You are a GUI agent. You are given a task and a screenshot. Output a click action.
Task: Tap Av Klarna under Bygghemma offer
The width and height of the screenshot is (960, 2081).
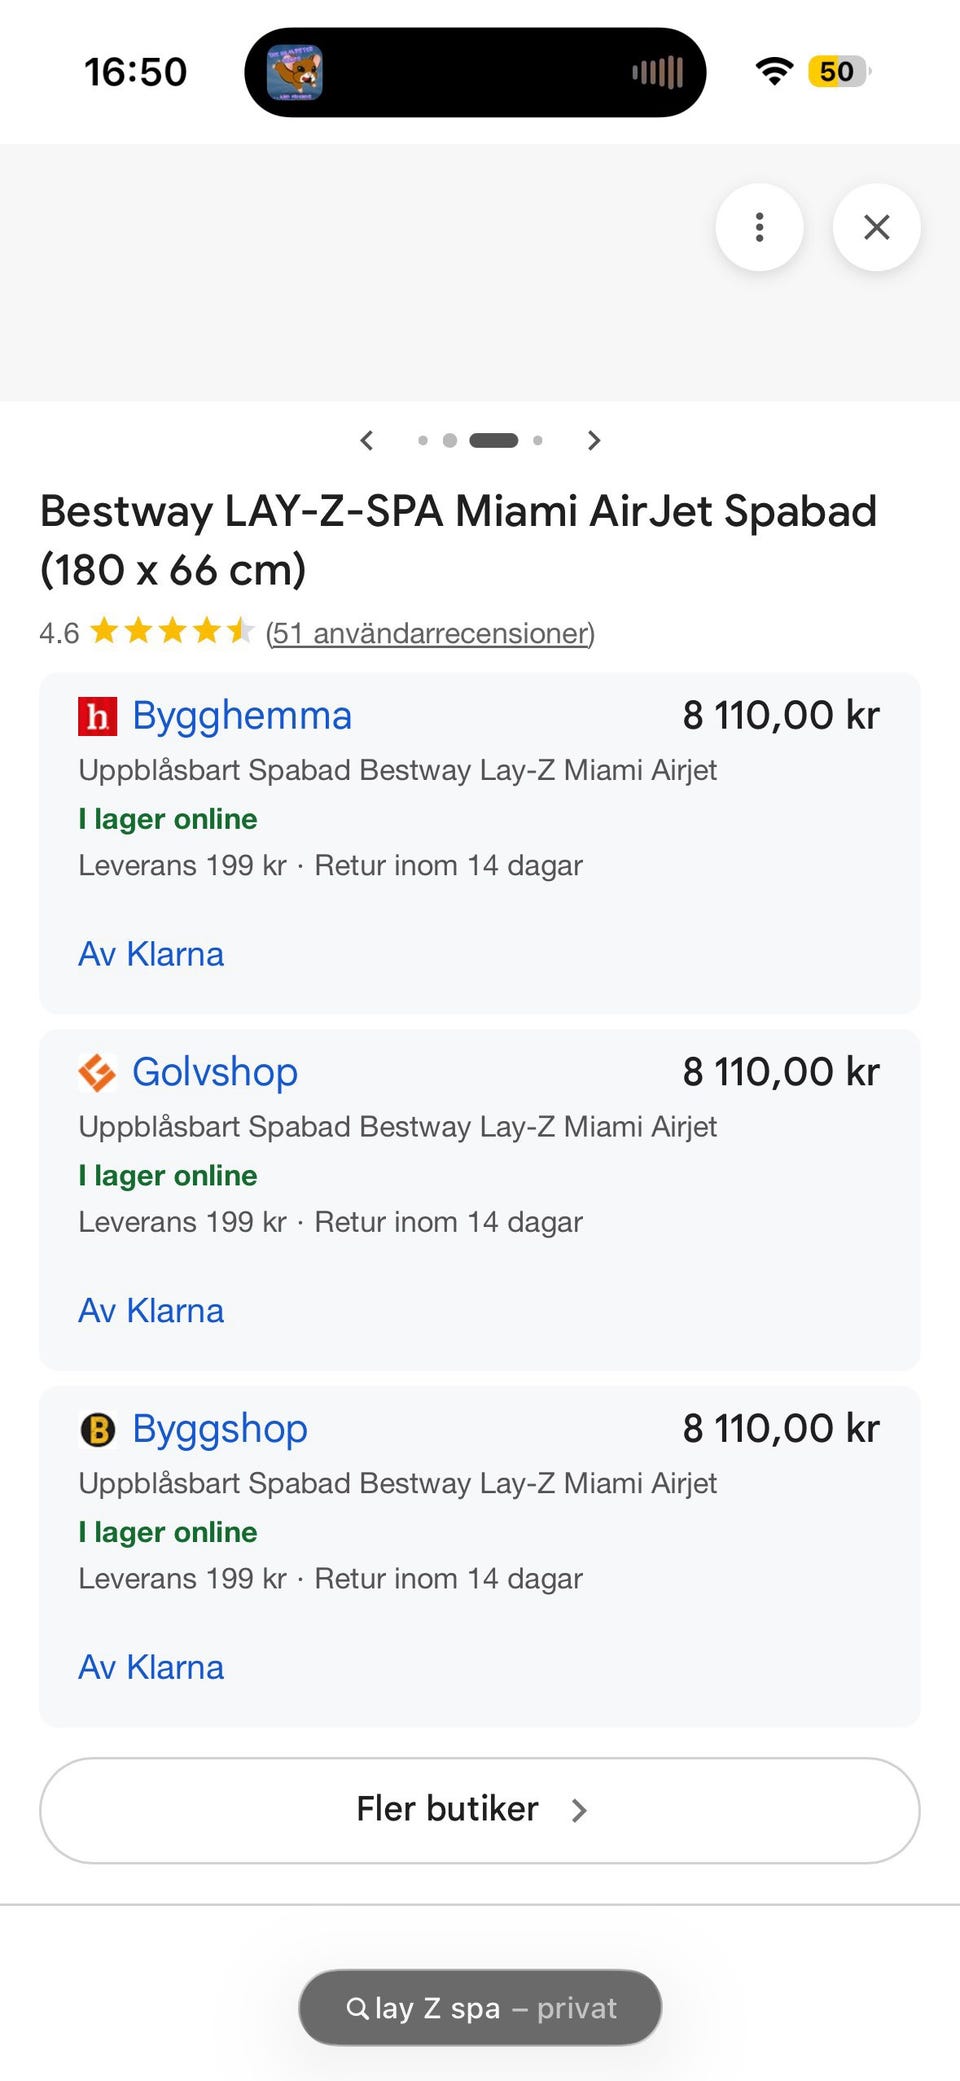(x=151, y=954)
